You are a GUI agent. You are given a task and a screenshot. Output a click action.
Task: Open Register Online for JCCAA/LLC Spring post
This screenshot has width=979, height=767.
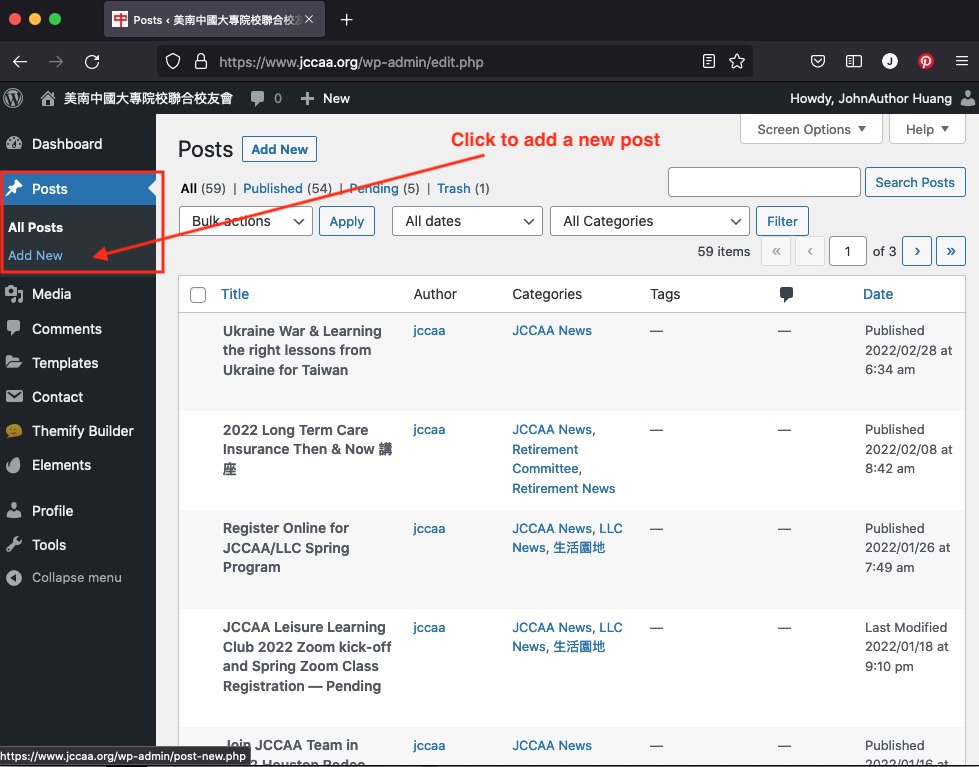(286, 548)
